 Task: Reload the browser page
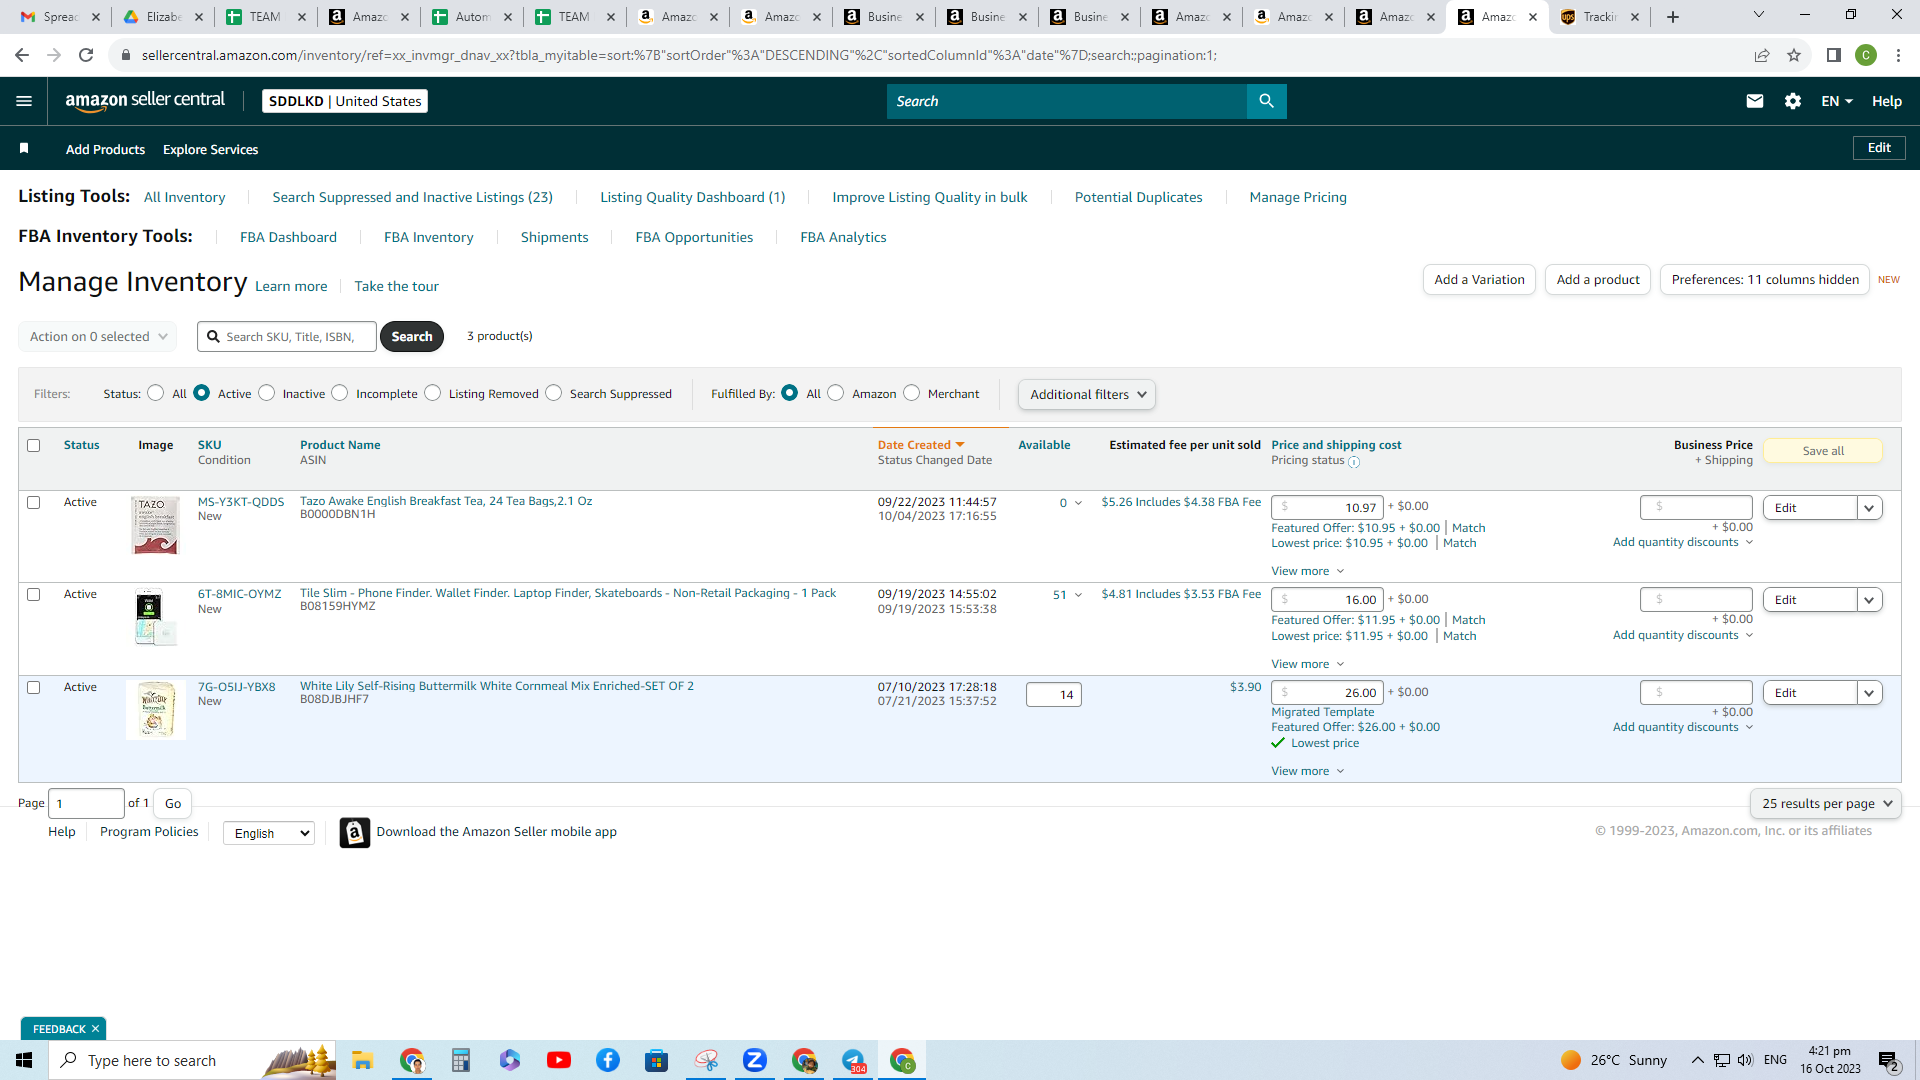[86, 55]
